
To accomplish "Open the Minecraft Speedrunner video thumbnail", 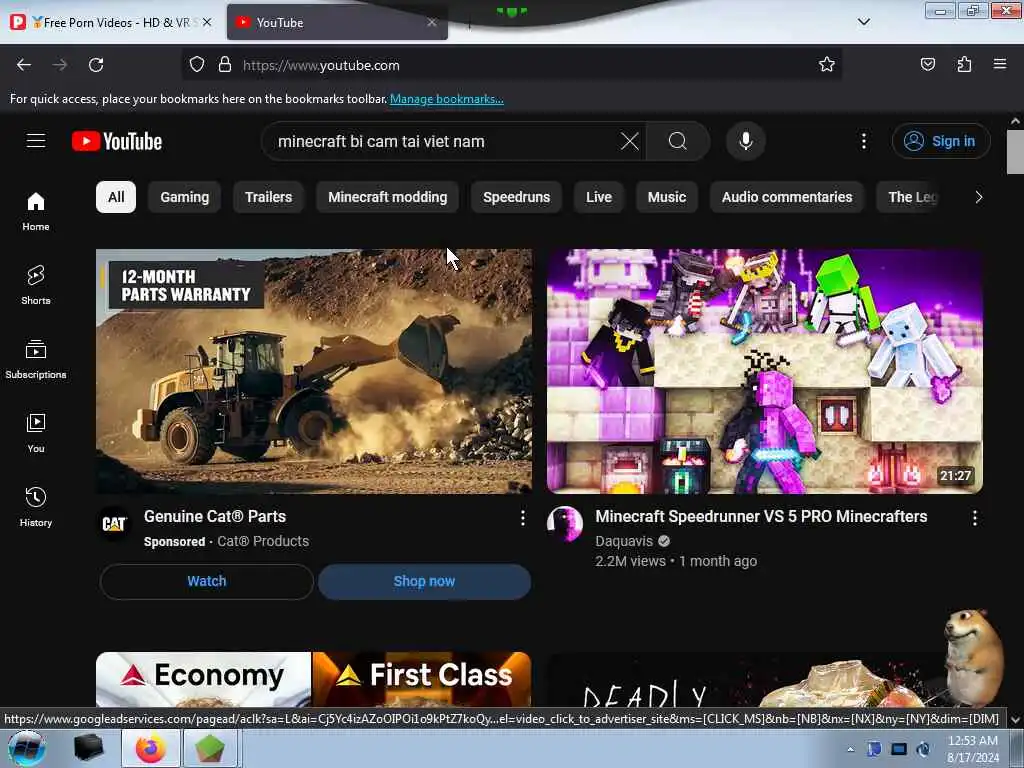I will [x=765, y=371].
